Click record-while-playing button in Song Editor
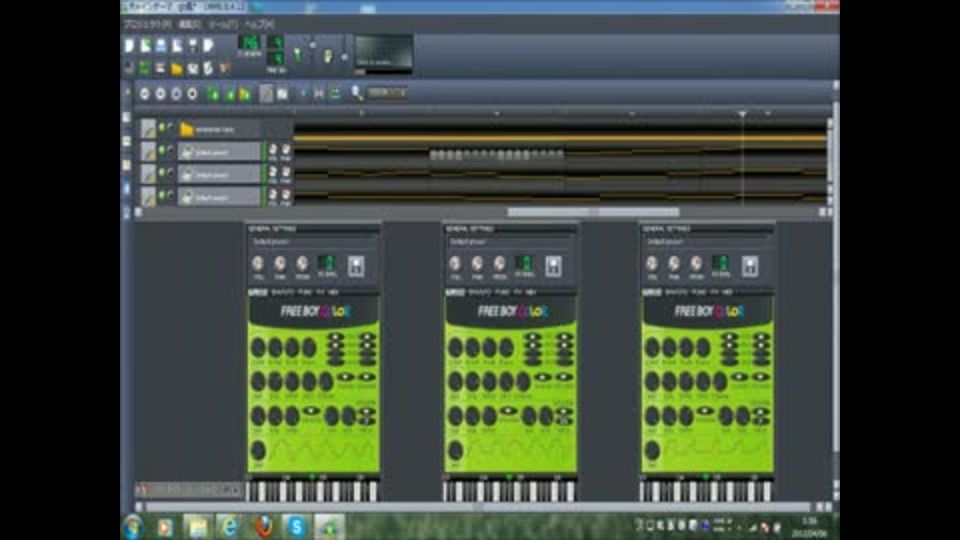The width and height of the screenshot is (960, 540). 176,94
